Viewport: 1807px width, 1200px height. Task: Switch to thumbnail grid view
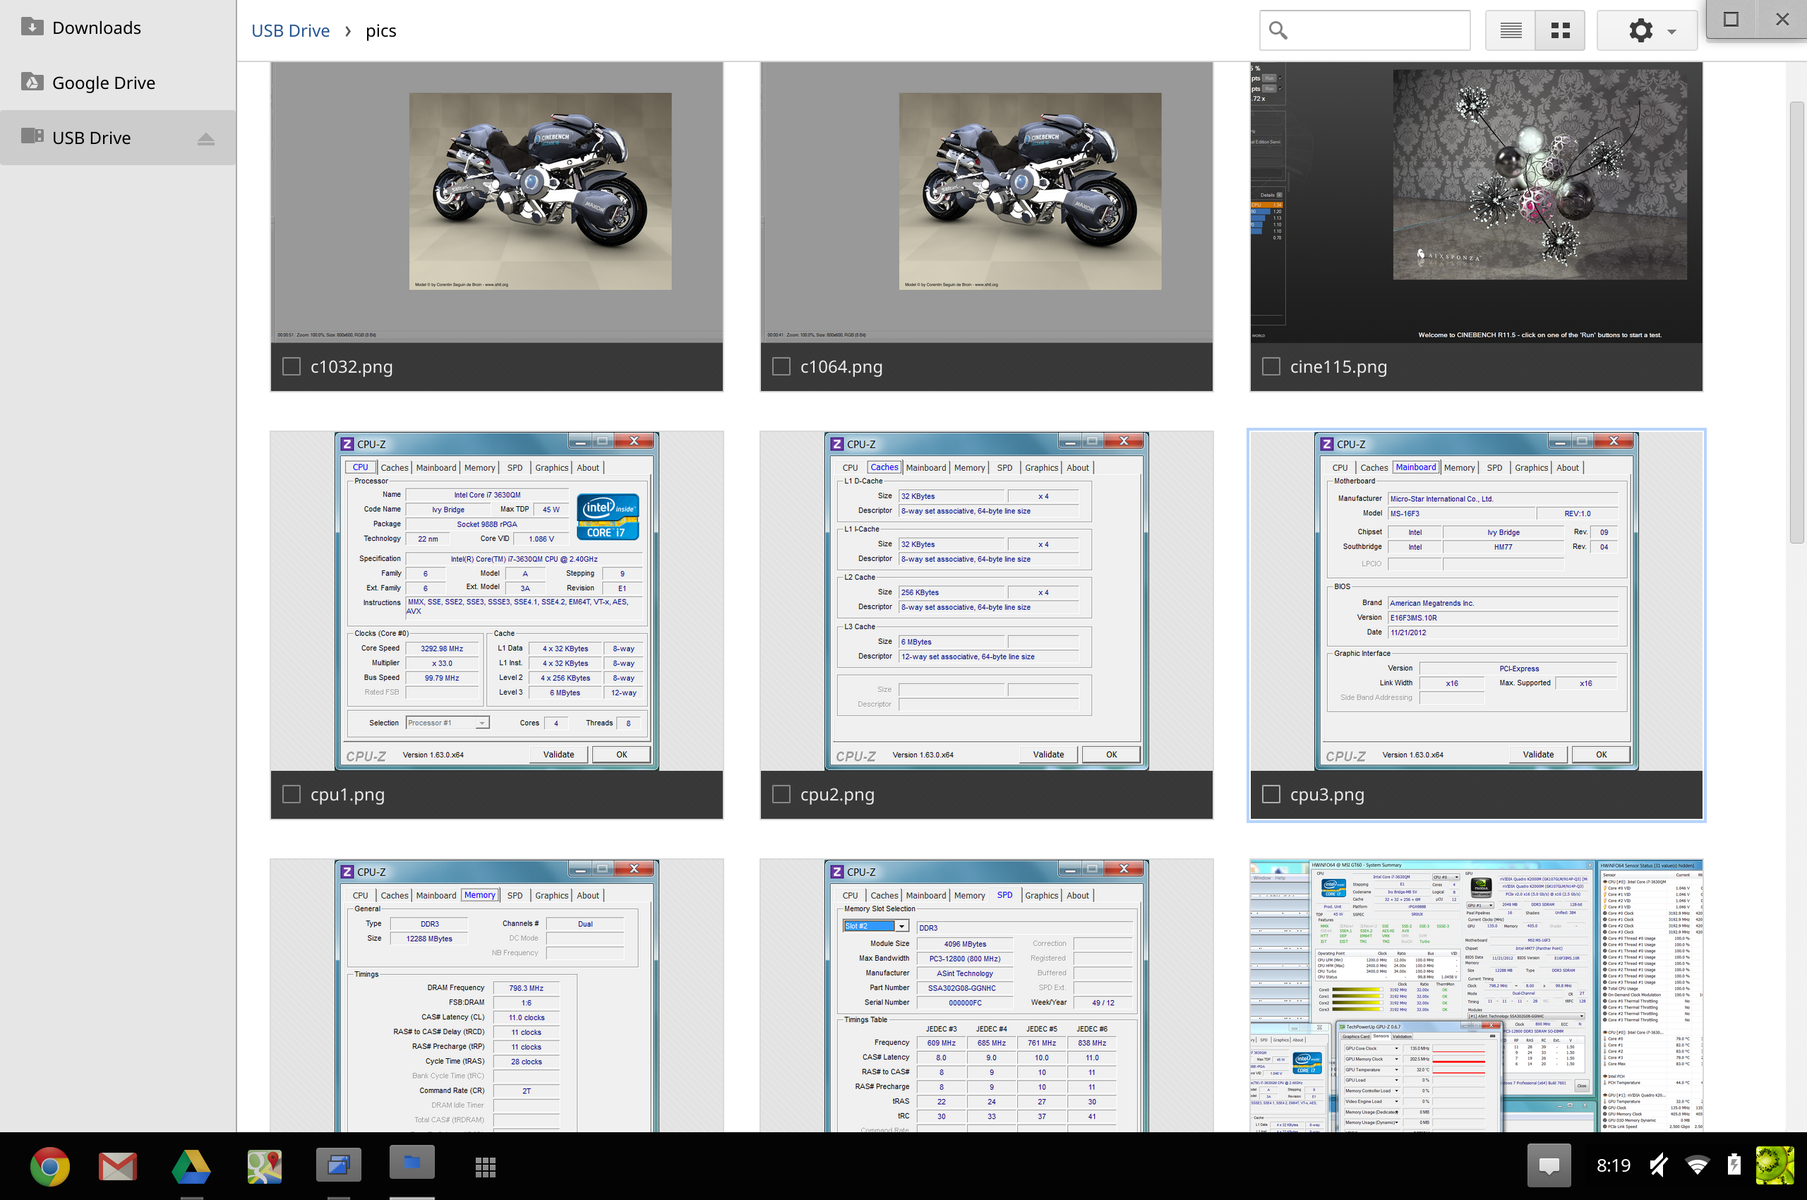[1560, 30]
